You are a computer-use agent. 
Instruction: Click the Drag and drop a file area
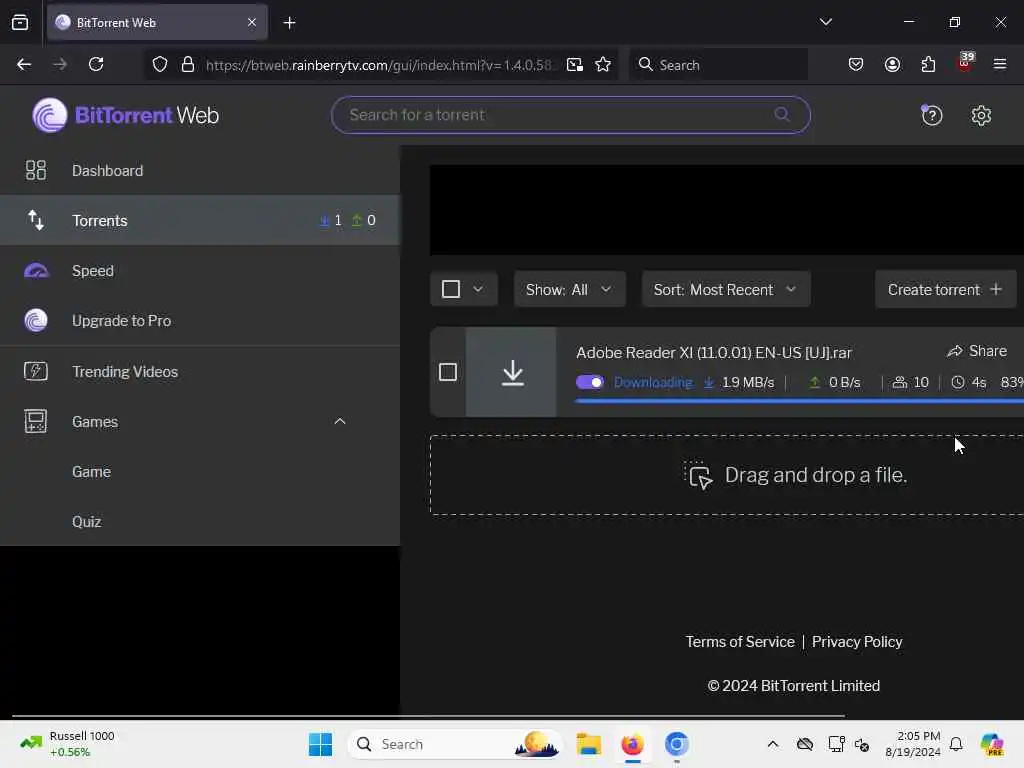click(x=727, y=475)
